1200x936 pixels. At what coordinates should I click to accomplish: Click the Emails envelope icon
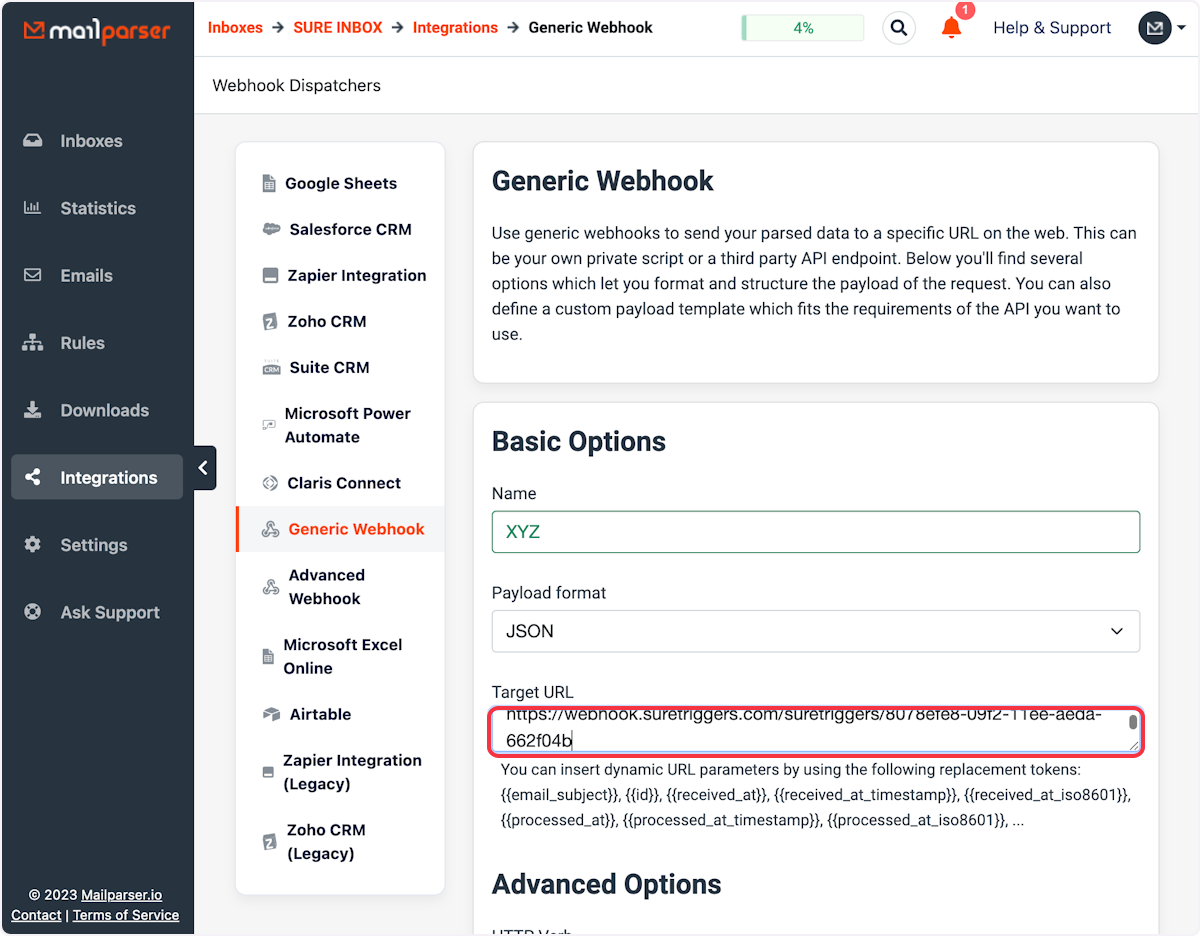click(33, 275)
